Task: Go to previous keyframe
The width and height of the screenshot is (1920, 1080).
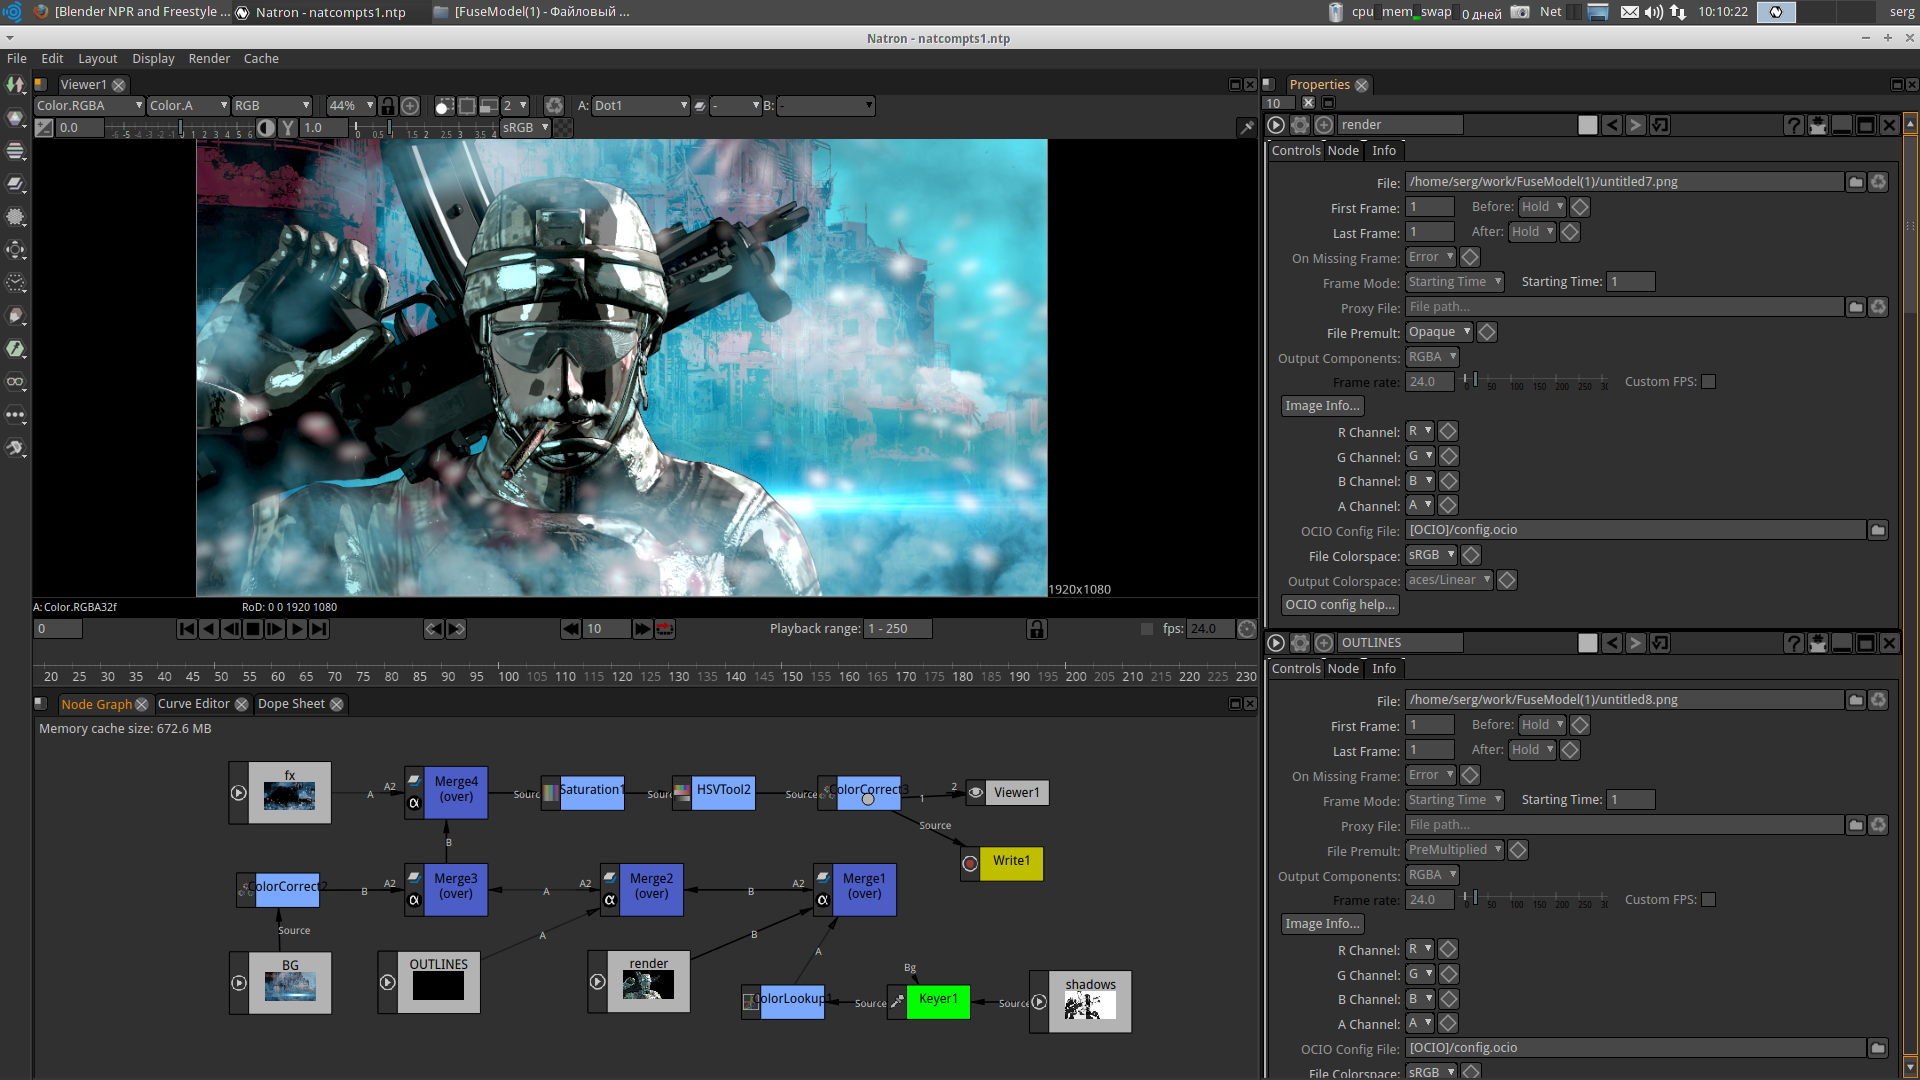Action: point(433,629)
